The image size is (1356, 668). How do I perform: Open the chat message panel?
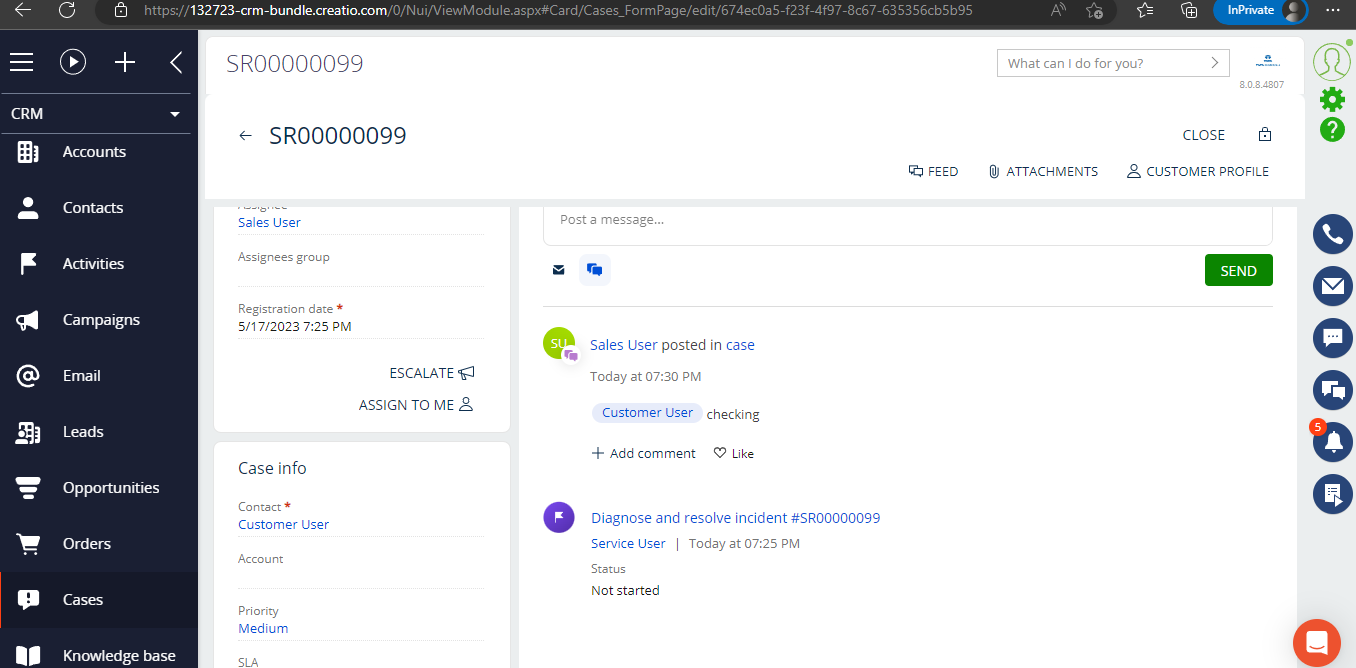tap(1332, 338)
